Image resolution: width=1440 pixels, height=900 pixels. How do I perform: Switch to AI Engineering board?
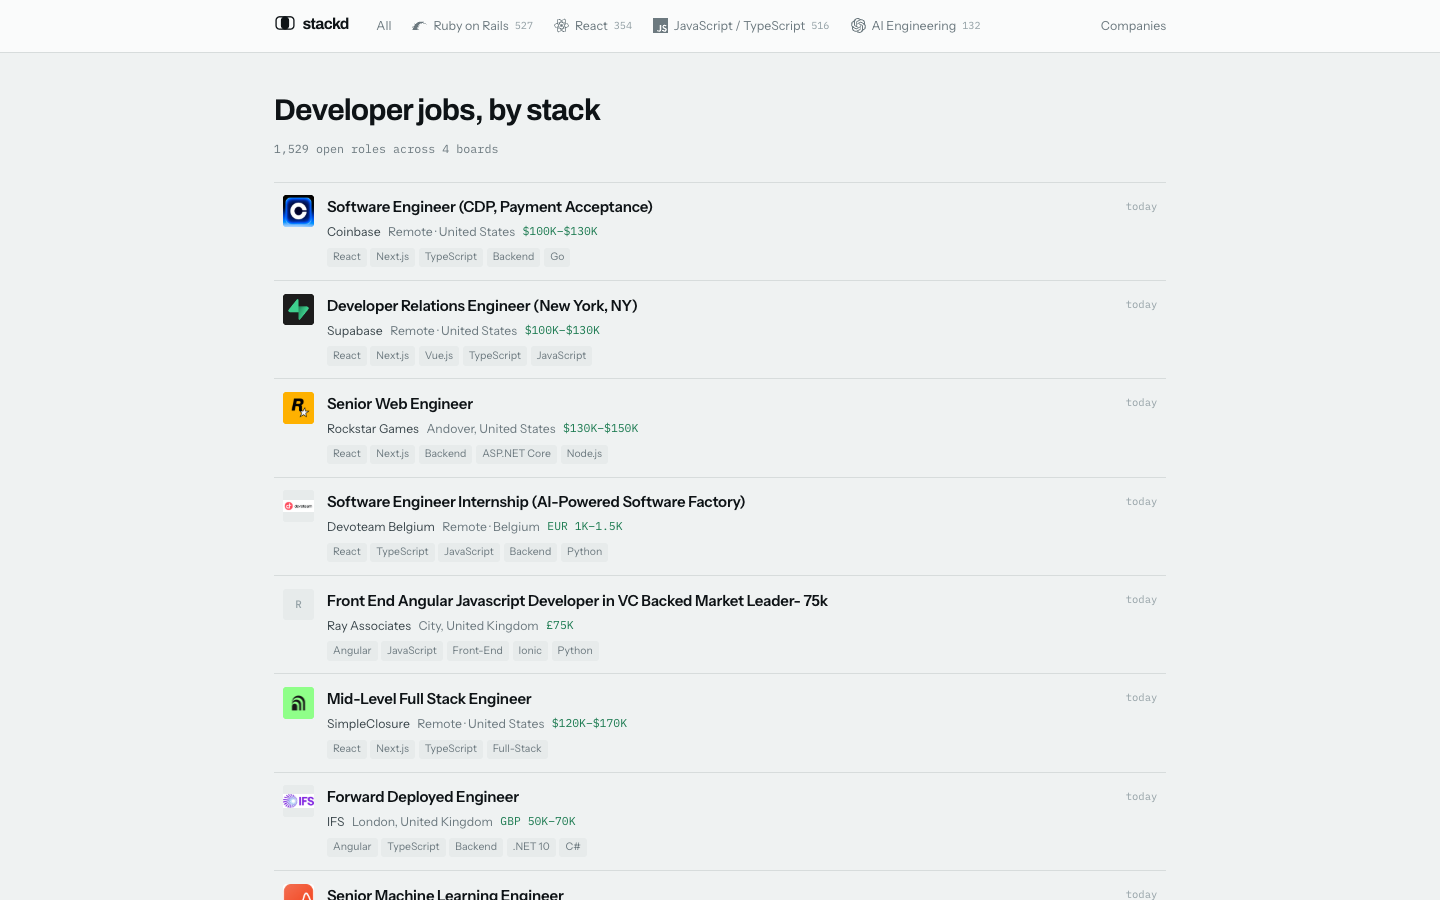(915, 26)
